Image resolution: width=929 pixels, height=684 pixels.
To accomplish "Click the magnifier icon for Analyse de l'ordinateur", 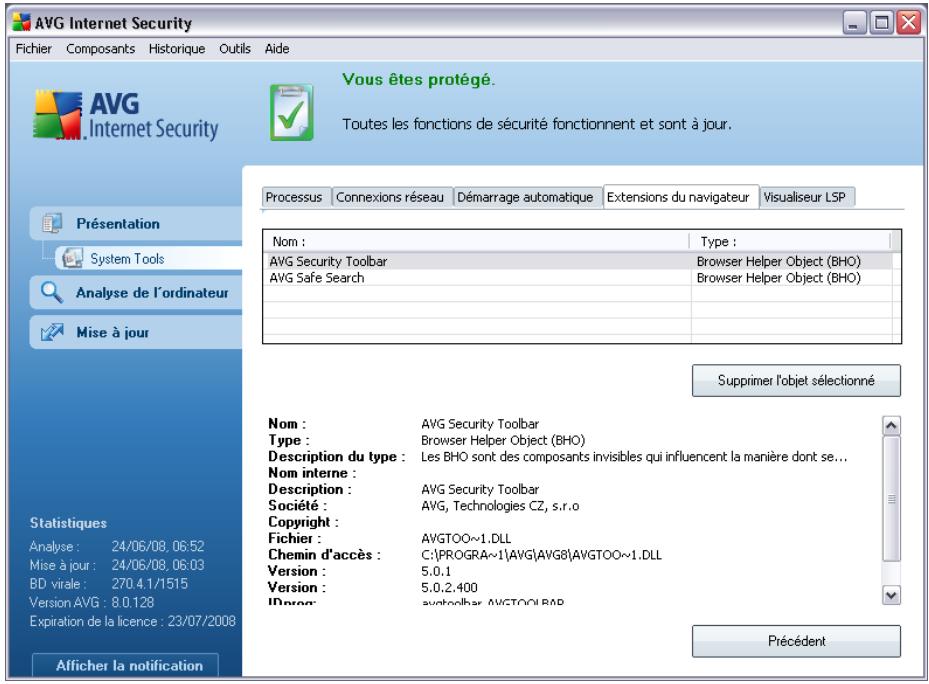I will (52, 292).
